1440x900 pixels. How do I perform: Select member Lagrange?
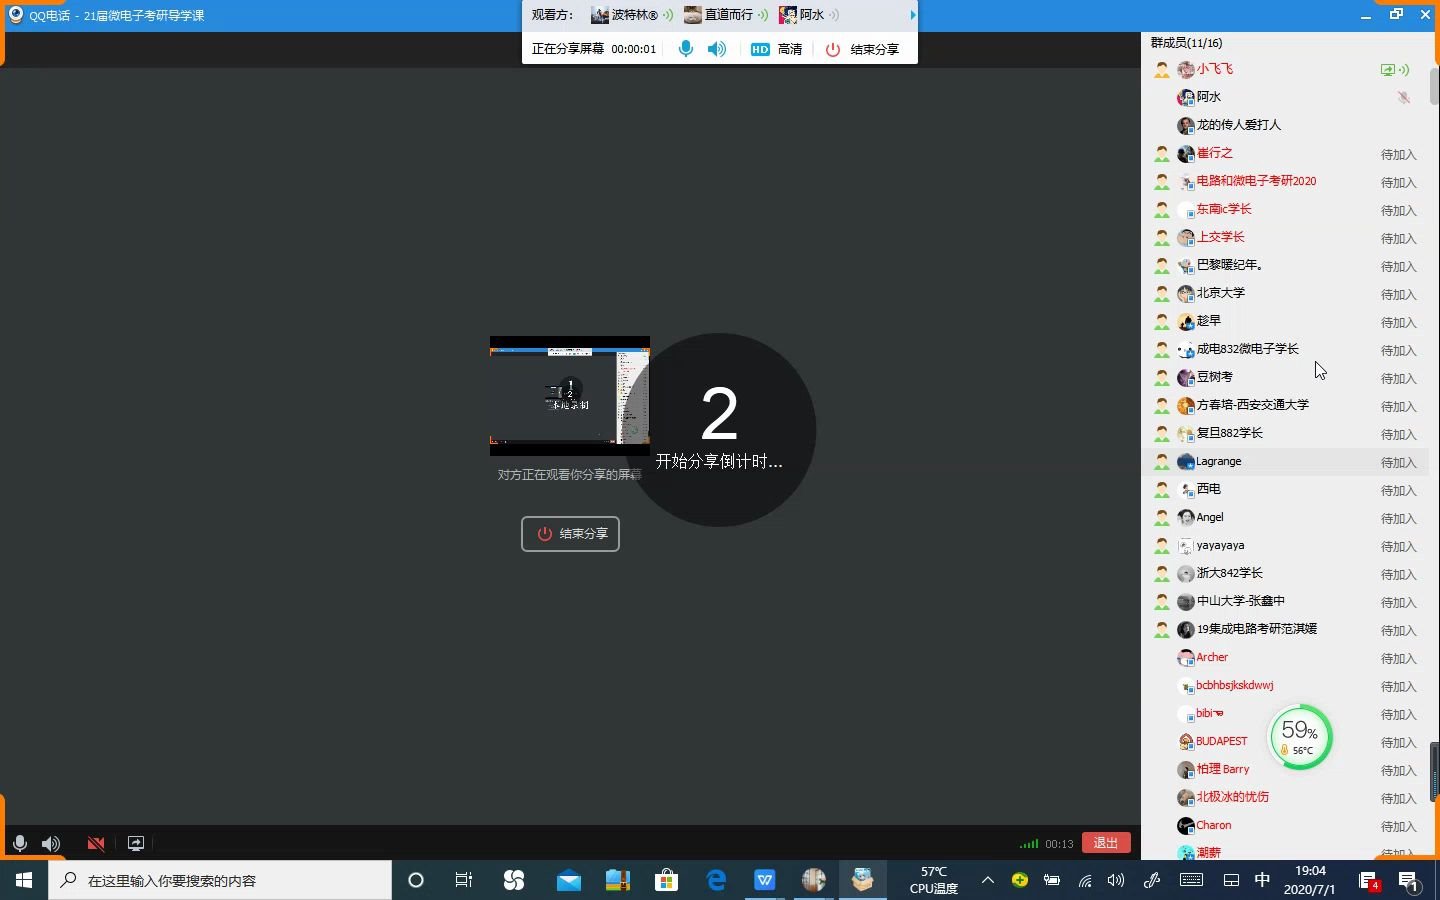coord(1219,461)
